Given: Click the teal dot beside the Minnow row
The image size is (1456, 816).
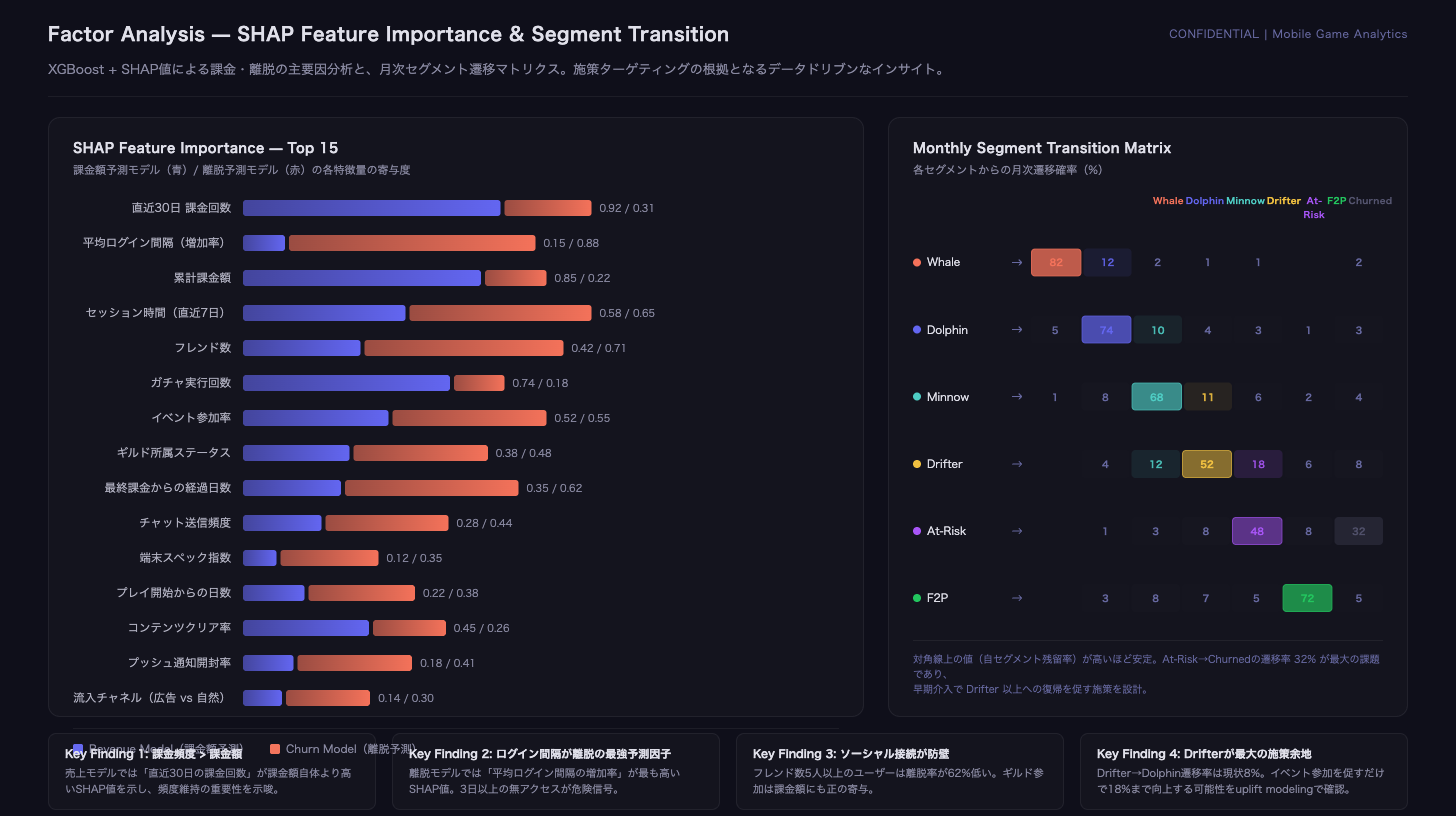Looking at the screenshot, I should tap(917, 397).
